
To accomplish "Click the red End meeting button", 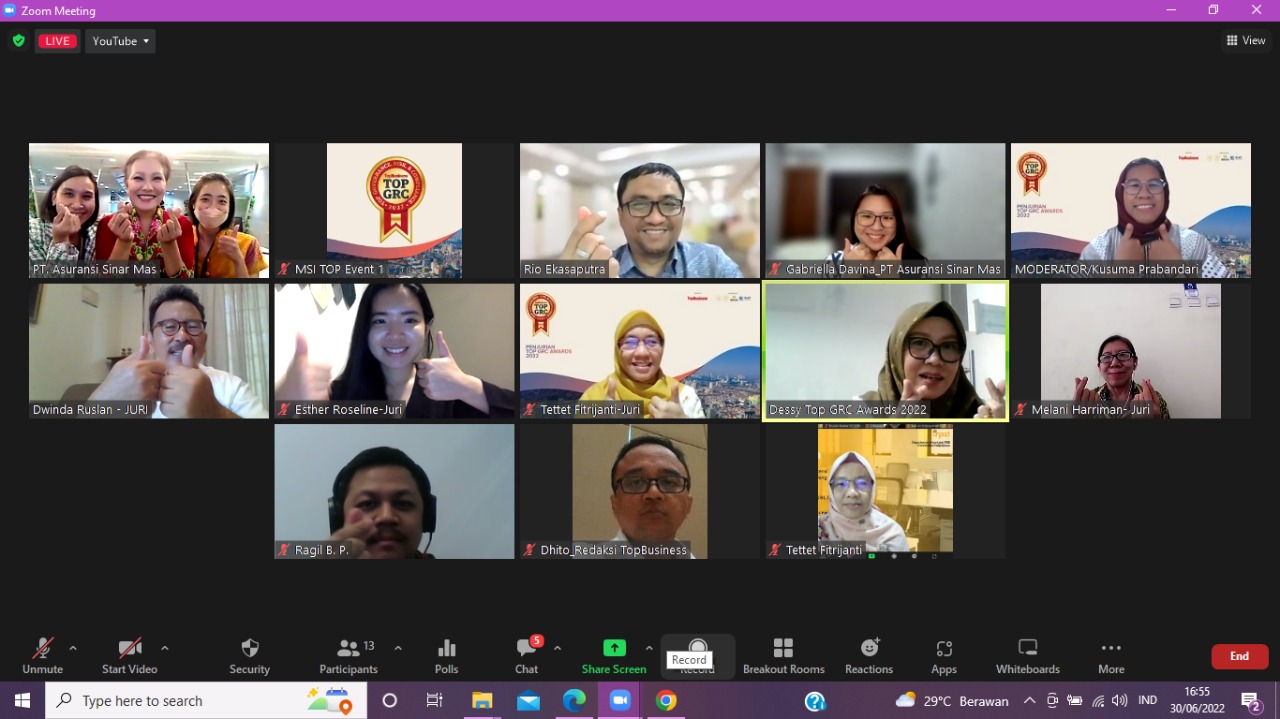I will click(1239, 656).
